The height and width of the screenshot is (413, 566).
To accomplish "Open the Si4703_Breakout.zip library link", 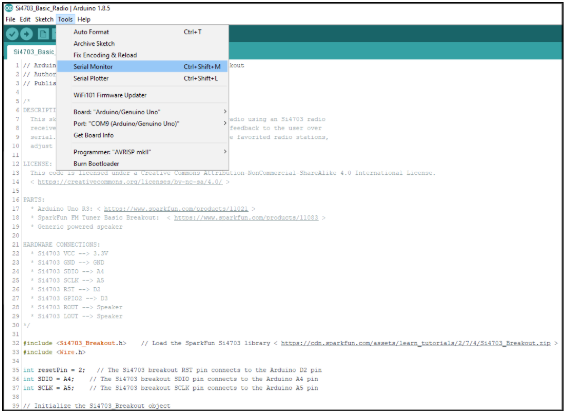I will click(x=416, y=343).
